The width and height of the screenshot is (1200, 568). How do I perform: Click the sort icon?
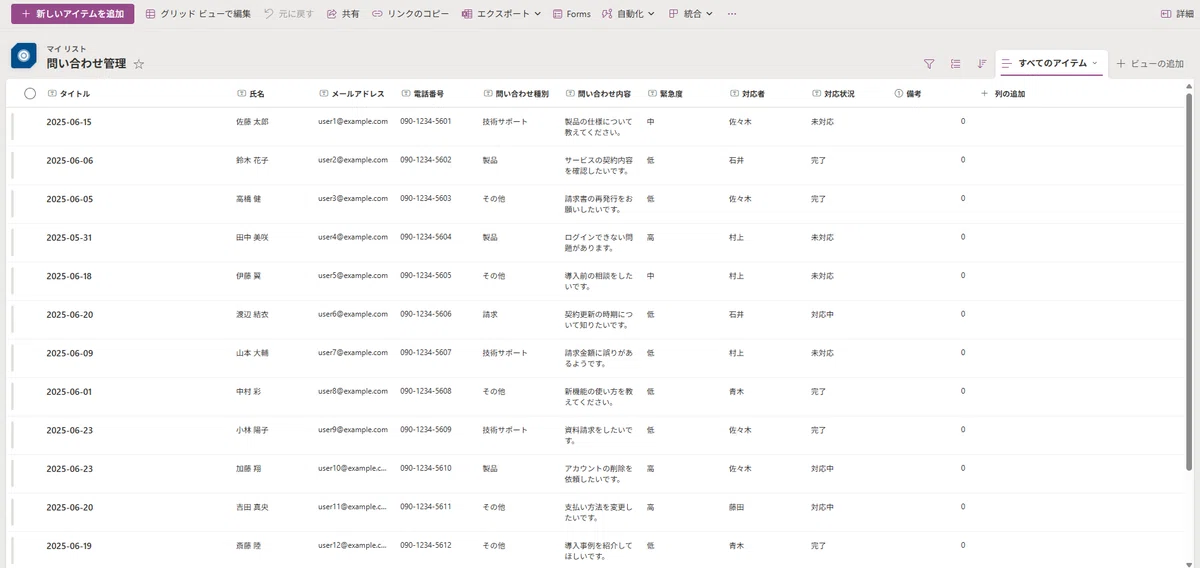click(982, 63)
